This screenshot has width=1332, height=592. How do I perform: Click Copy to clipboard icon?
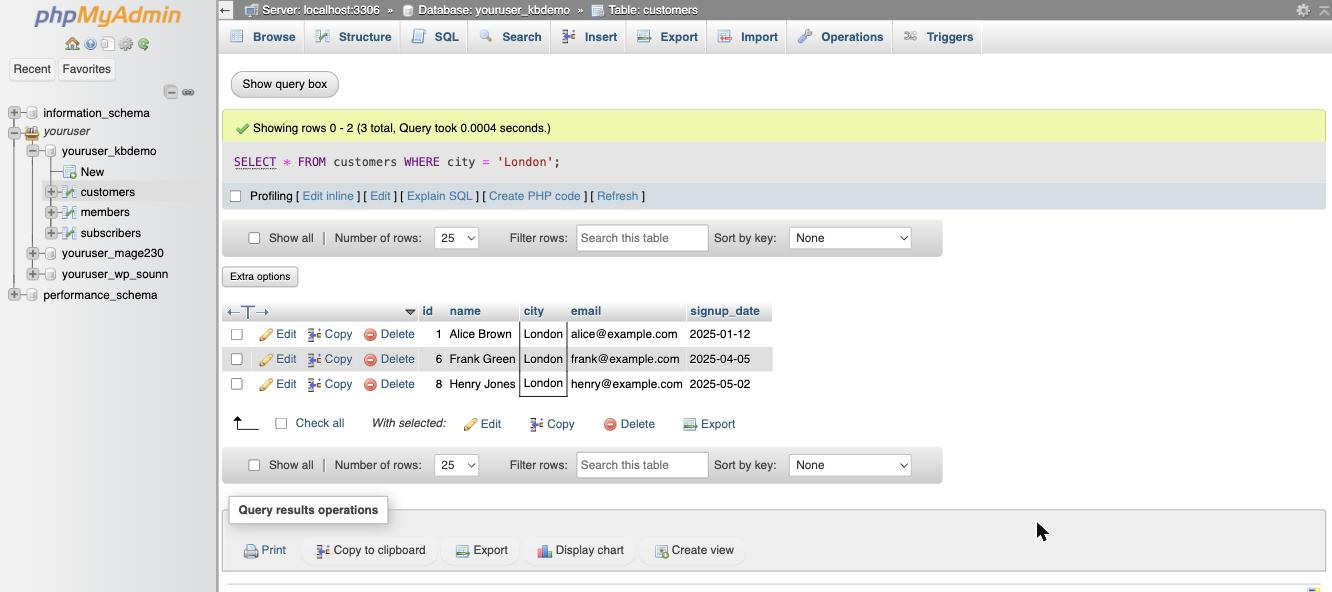point(323,551)
